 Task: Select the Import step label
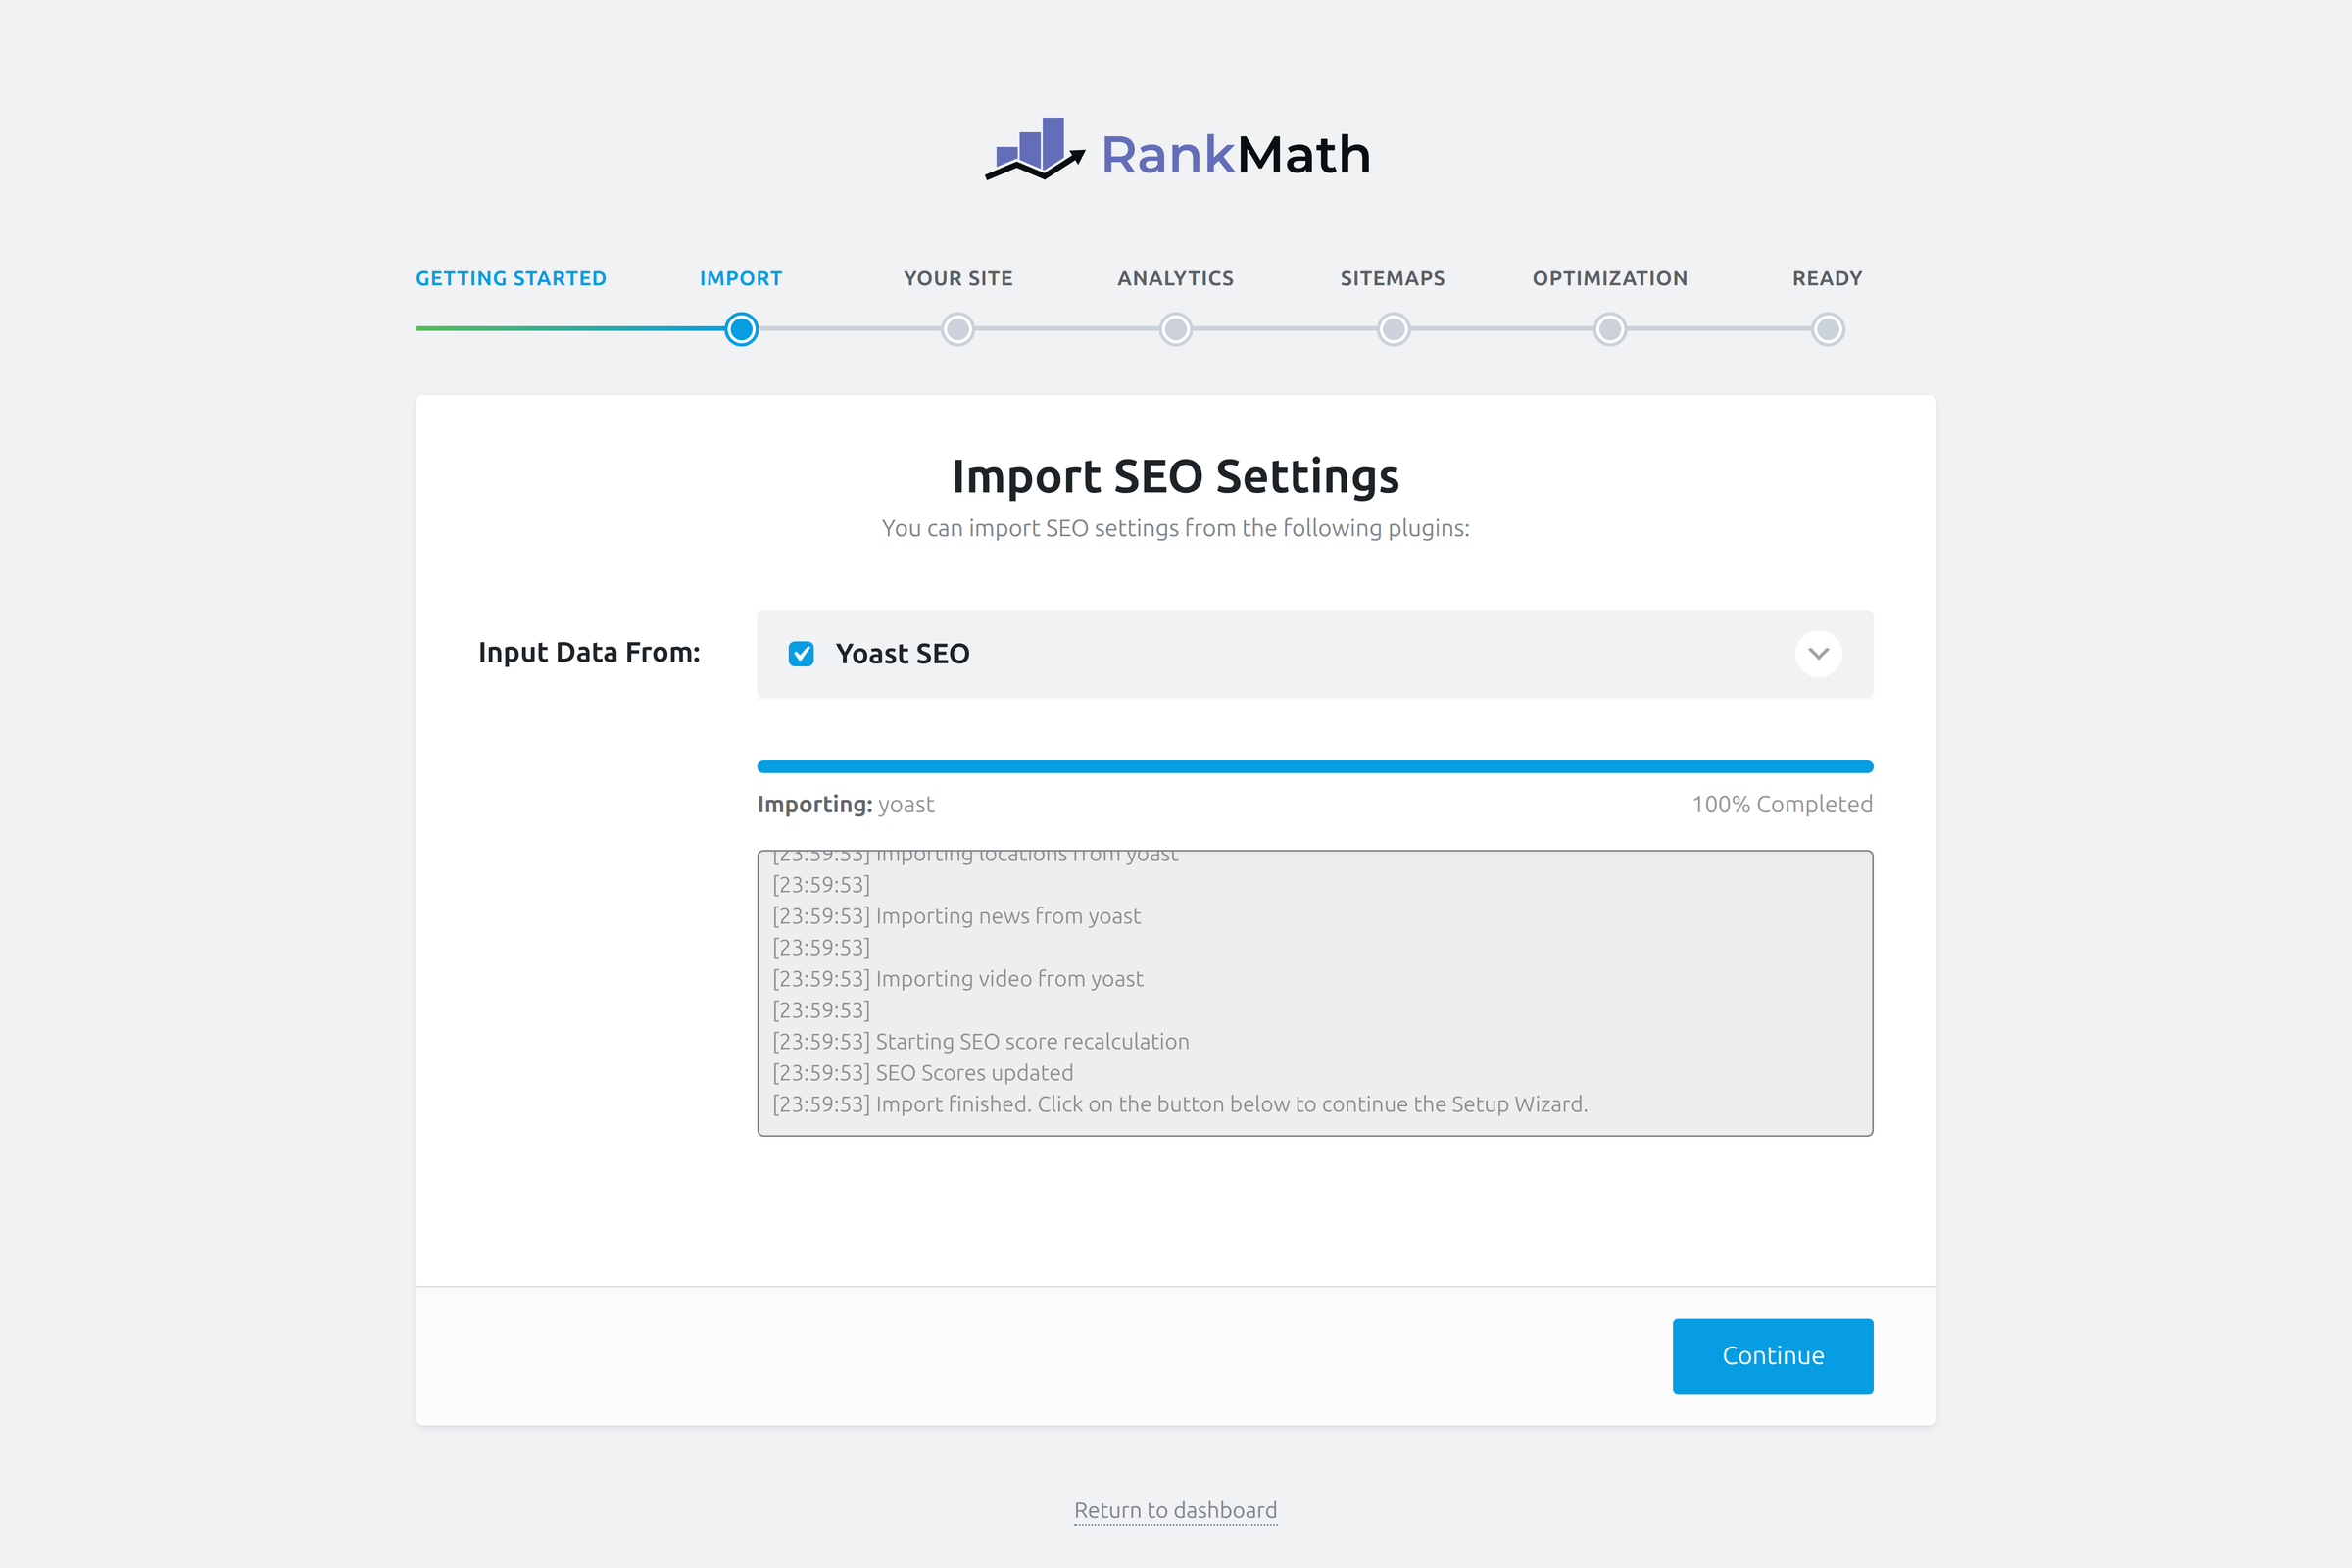(741, 278)
